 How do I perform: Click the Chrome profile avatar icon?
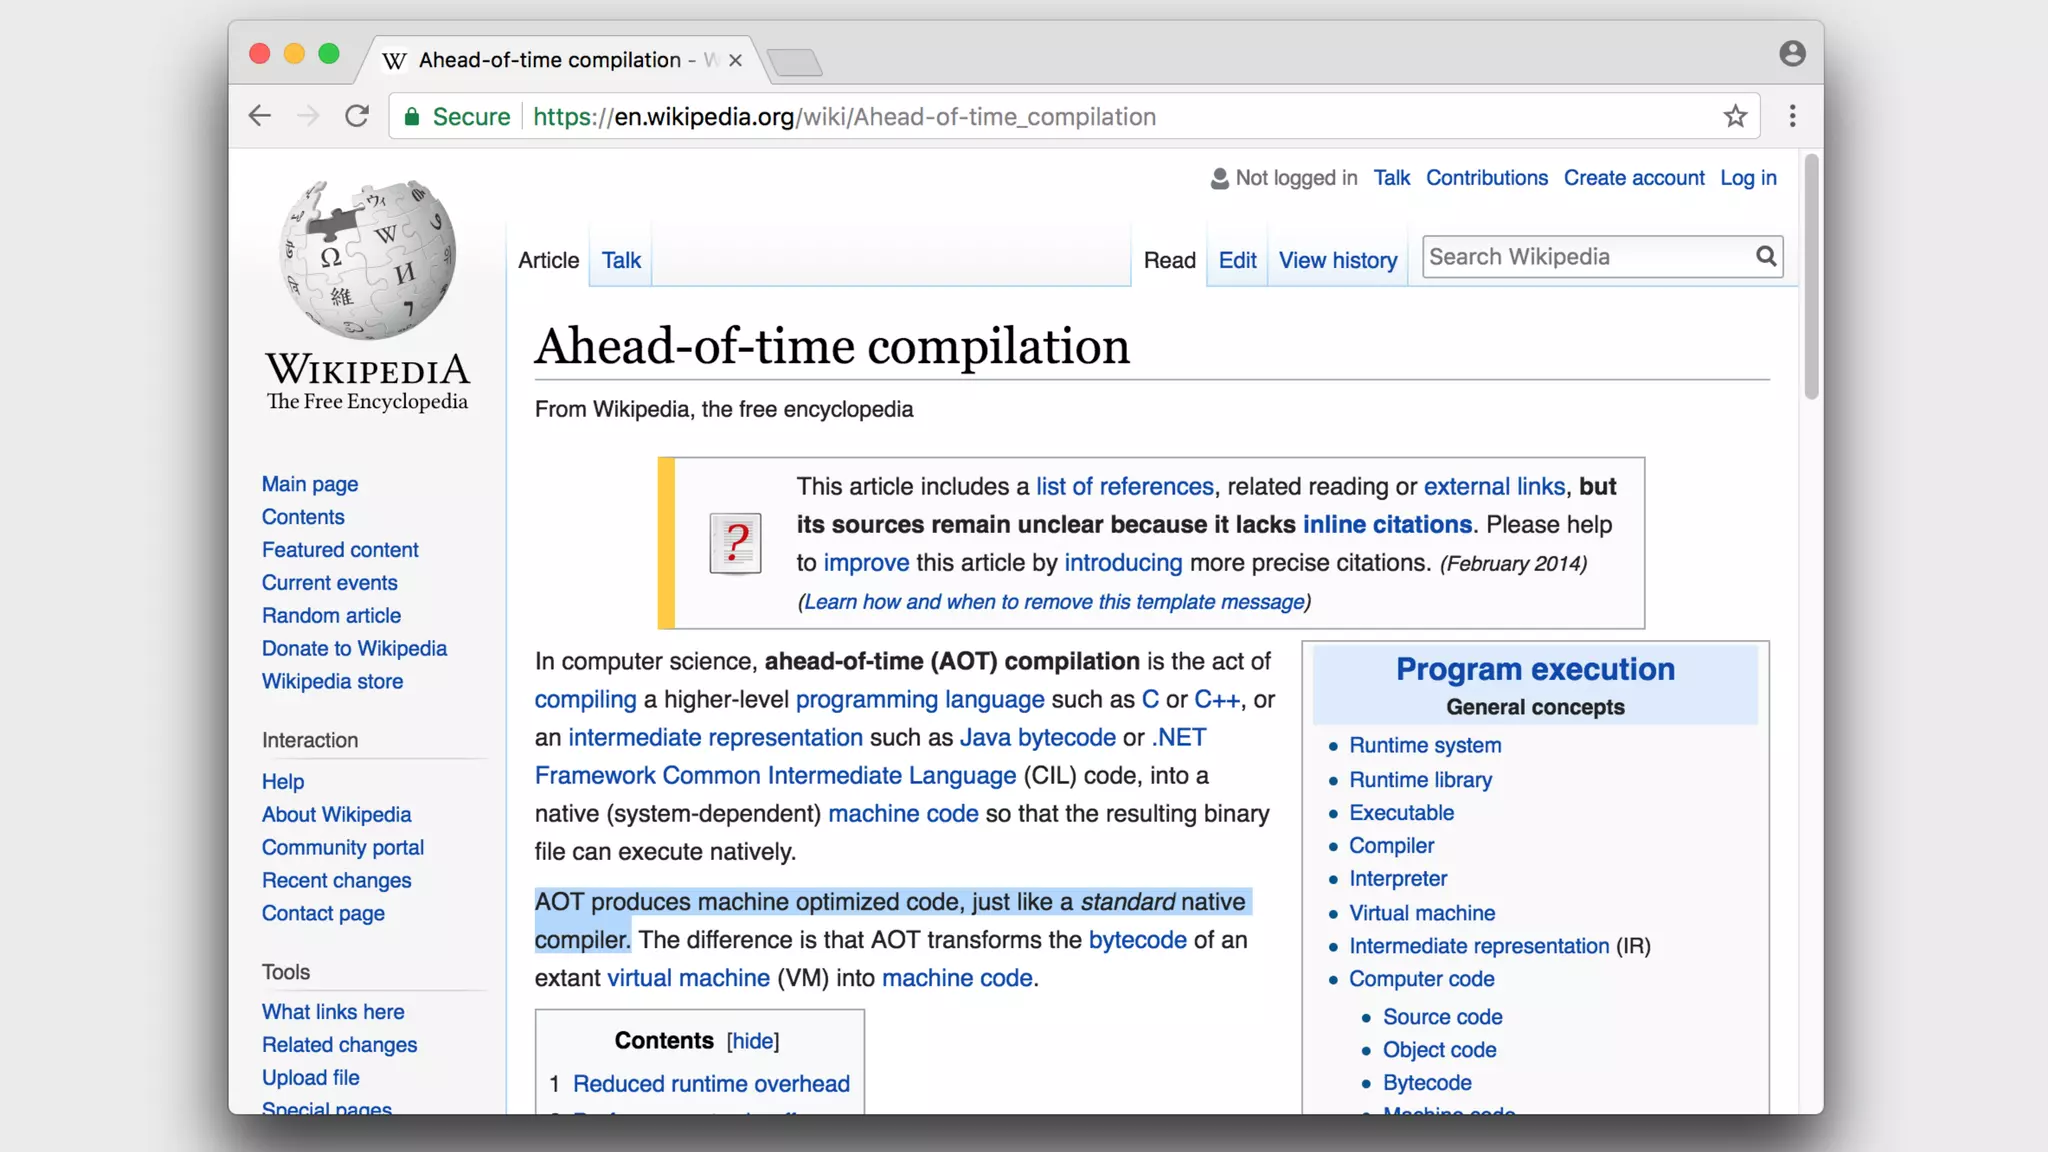(1792, 54)
